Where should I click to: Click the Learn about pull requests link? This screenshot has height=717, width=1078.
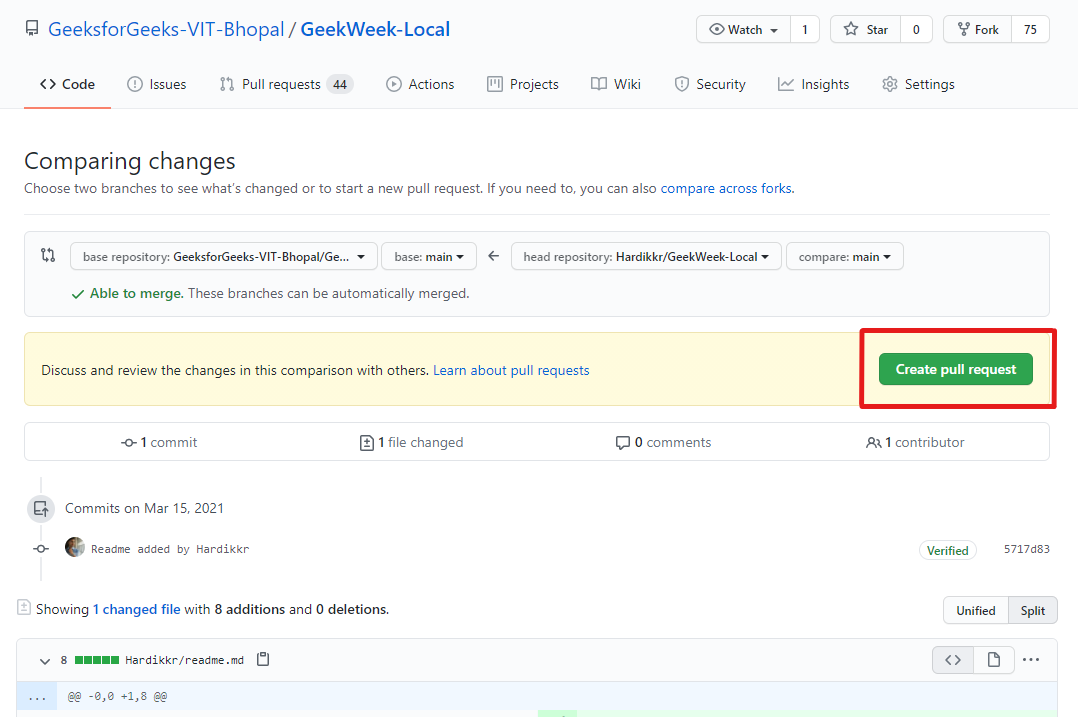pyautogui.click(x=511, y=371)
